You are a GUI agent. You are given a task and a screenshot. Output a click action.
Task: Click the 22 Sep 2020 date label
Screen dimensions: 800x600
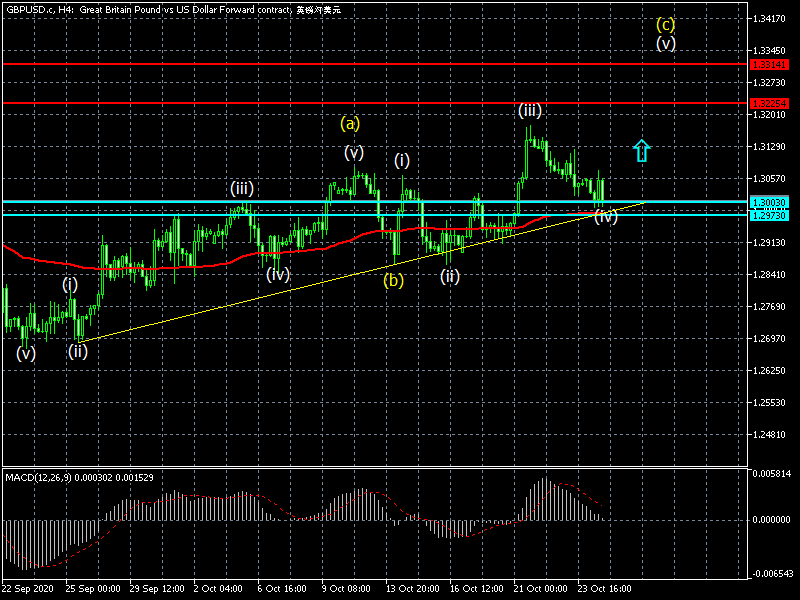point(28,588)
